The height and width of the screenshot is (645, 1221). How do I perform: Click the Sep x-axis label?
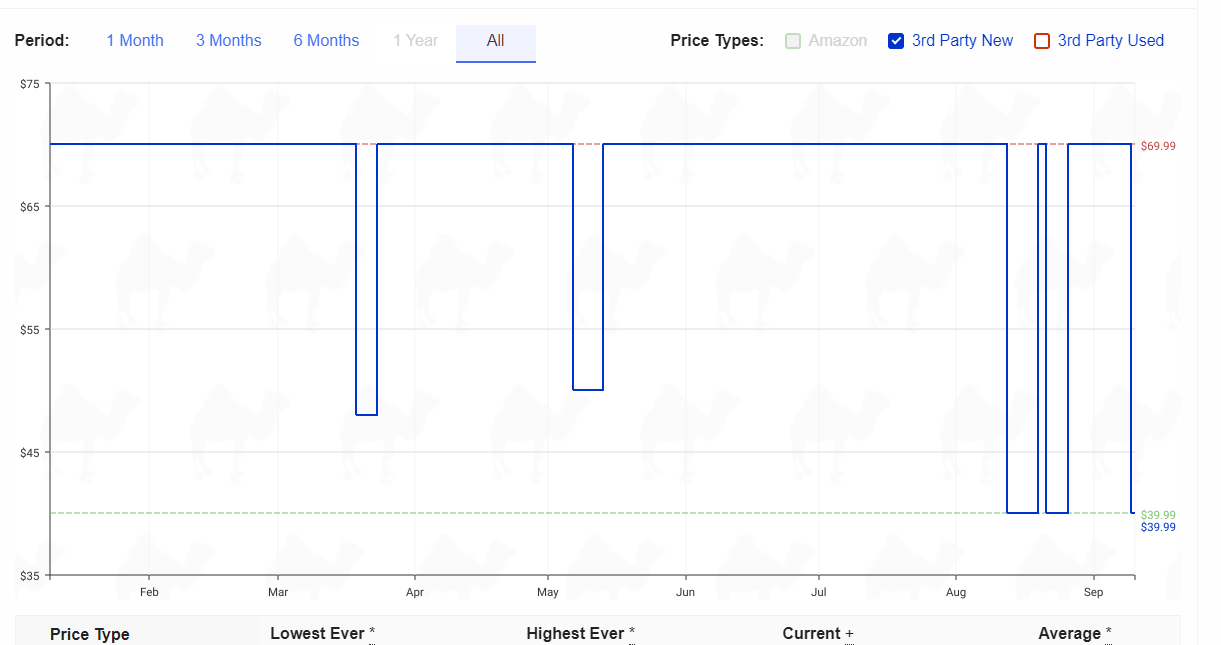pyautogui.click(x=1094, y=592)
